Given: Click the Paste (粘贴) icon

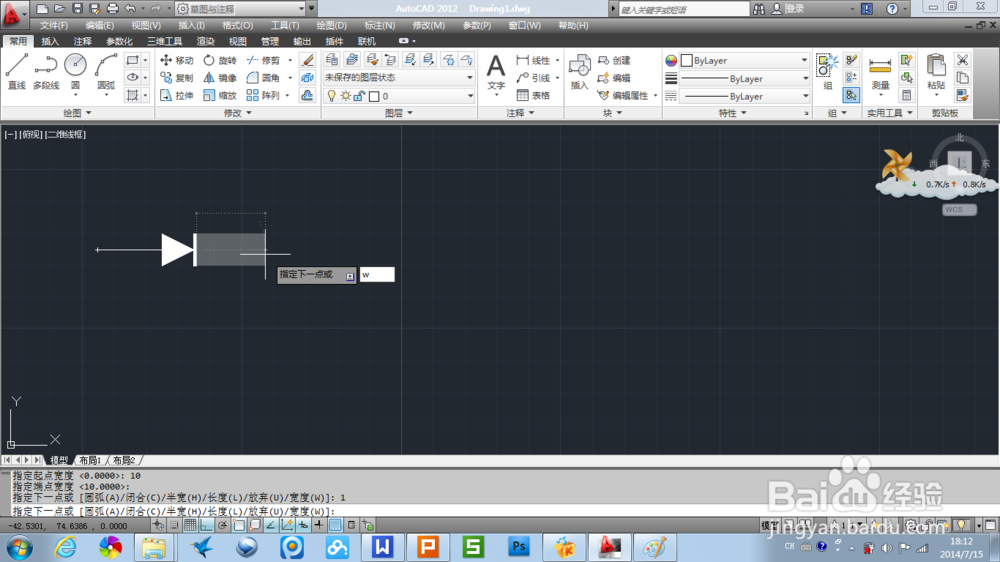Looking at the screenshot, I should pos(936,71).
